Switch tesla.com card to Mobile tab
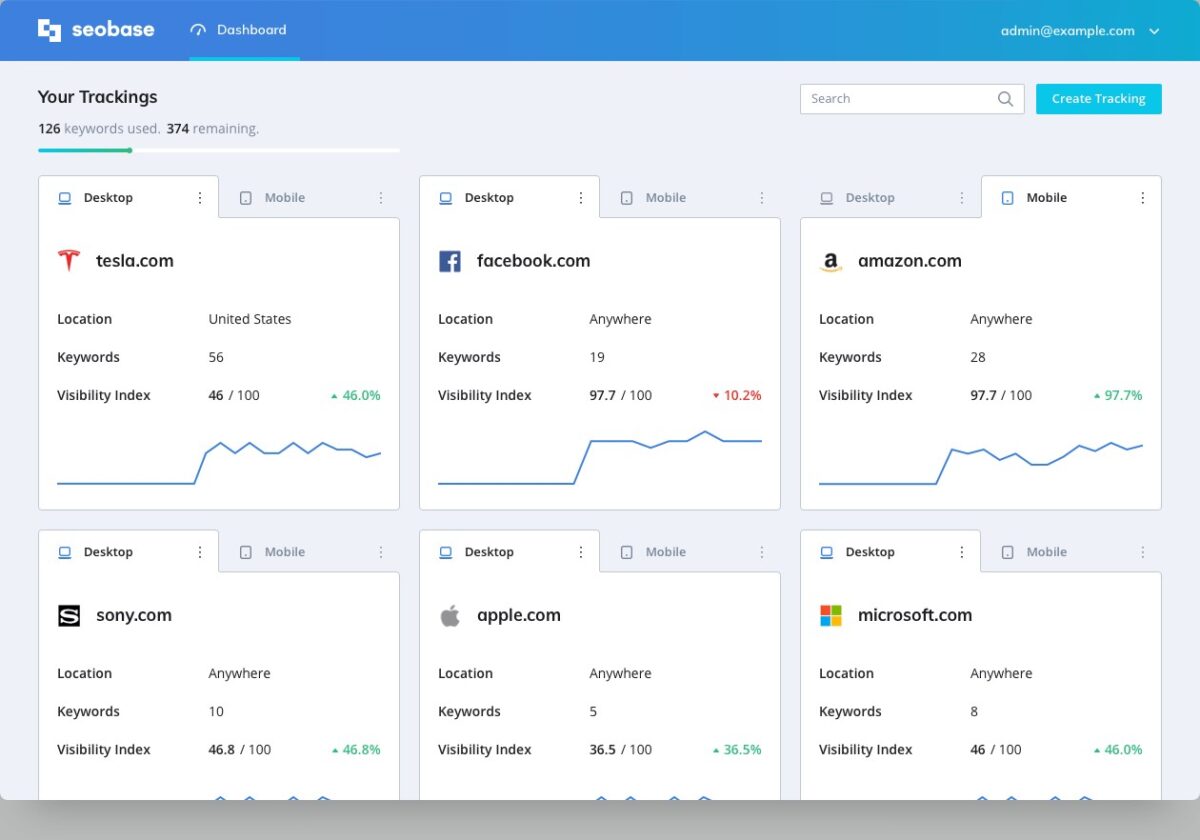 [x=284, y=198]
